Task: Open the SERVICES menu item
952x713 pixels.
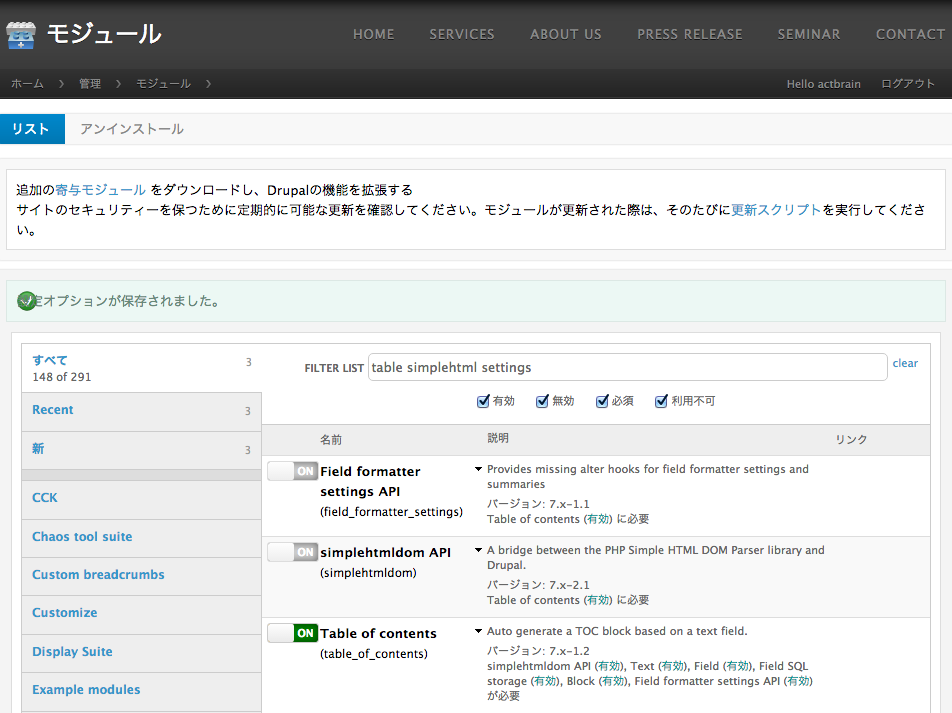Action: tap(462, 34)
